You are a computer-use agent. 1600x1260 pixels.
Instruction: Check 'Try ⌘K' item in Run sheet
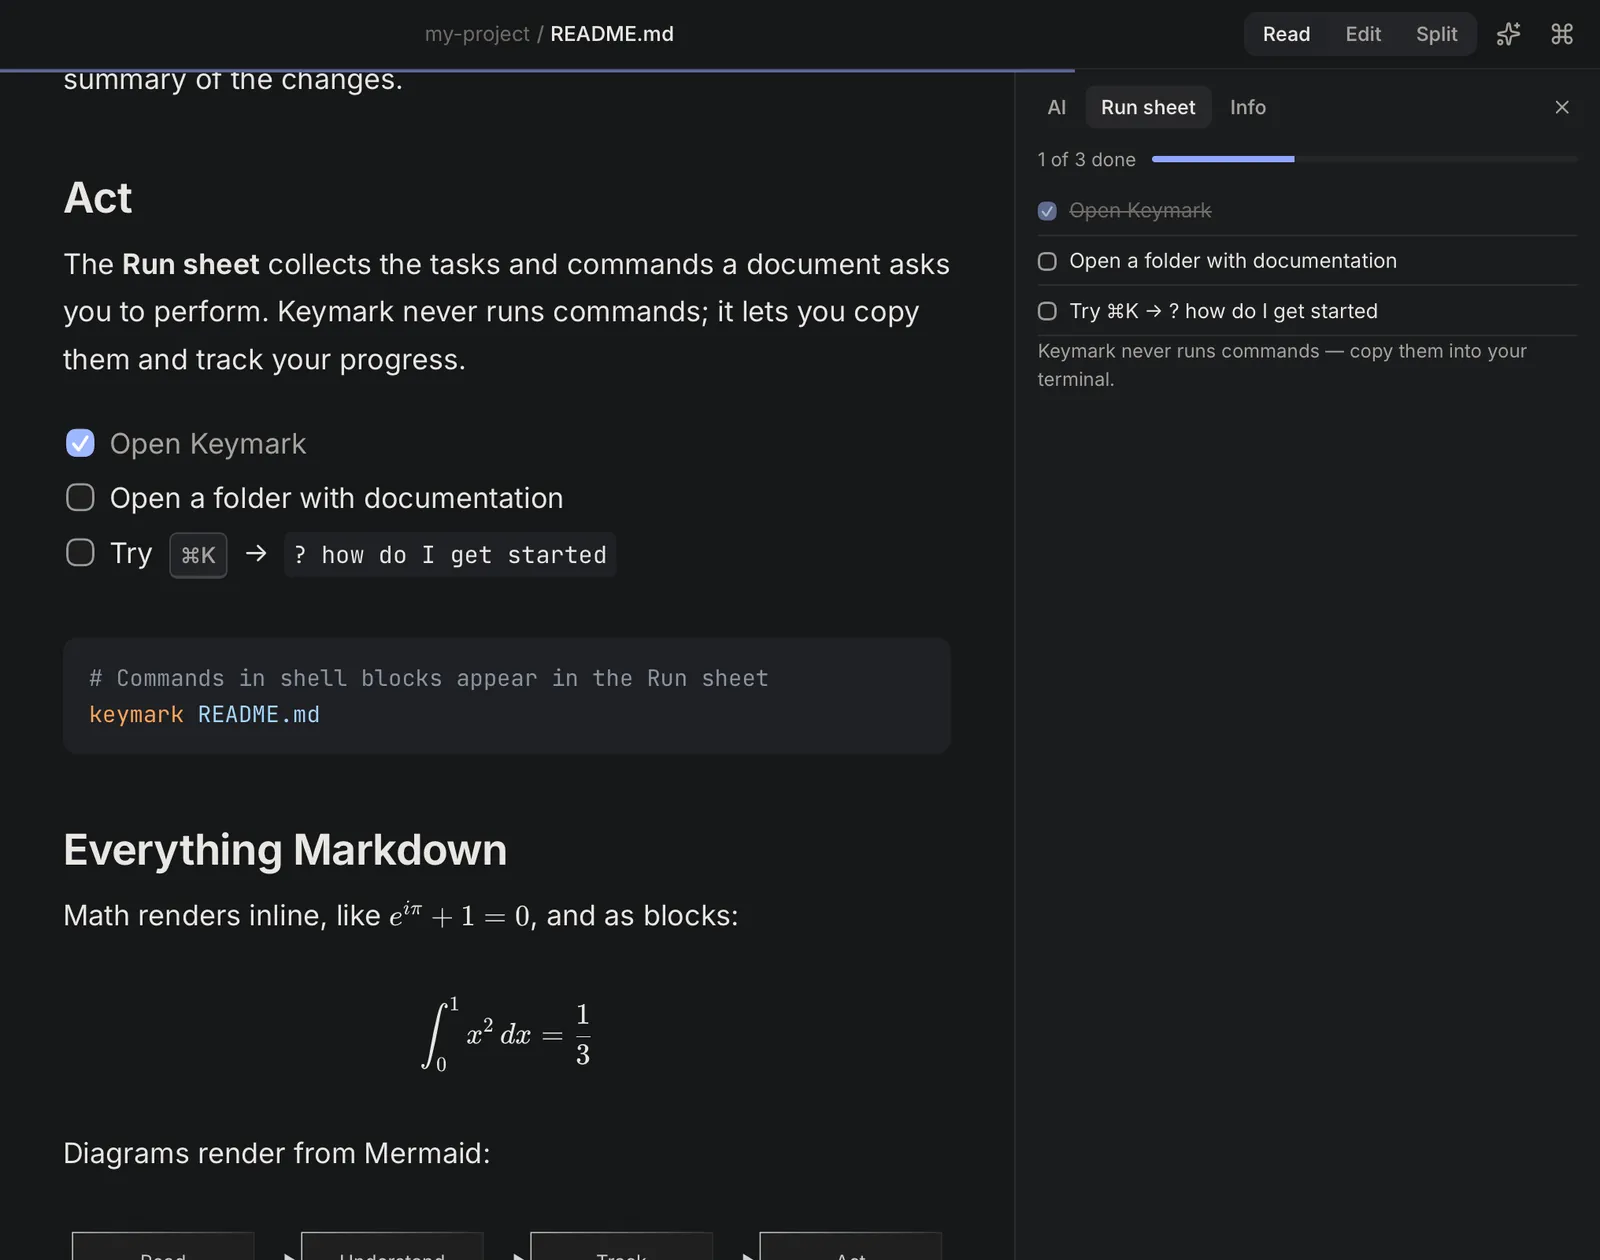coord(1047,311)
